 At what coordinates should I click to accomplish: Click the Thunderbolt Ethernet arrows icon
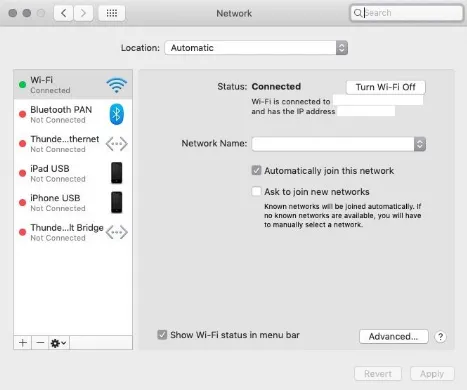click(x=116, y=144)
